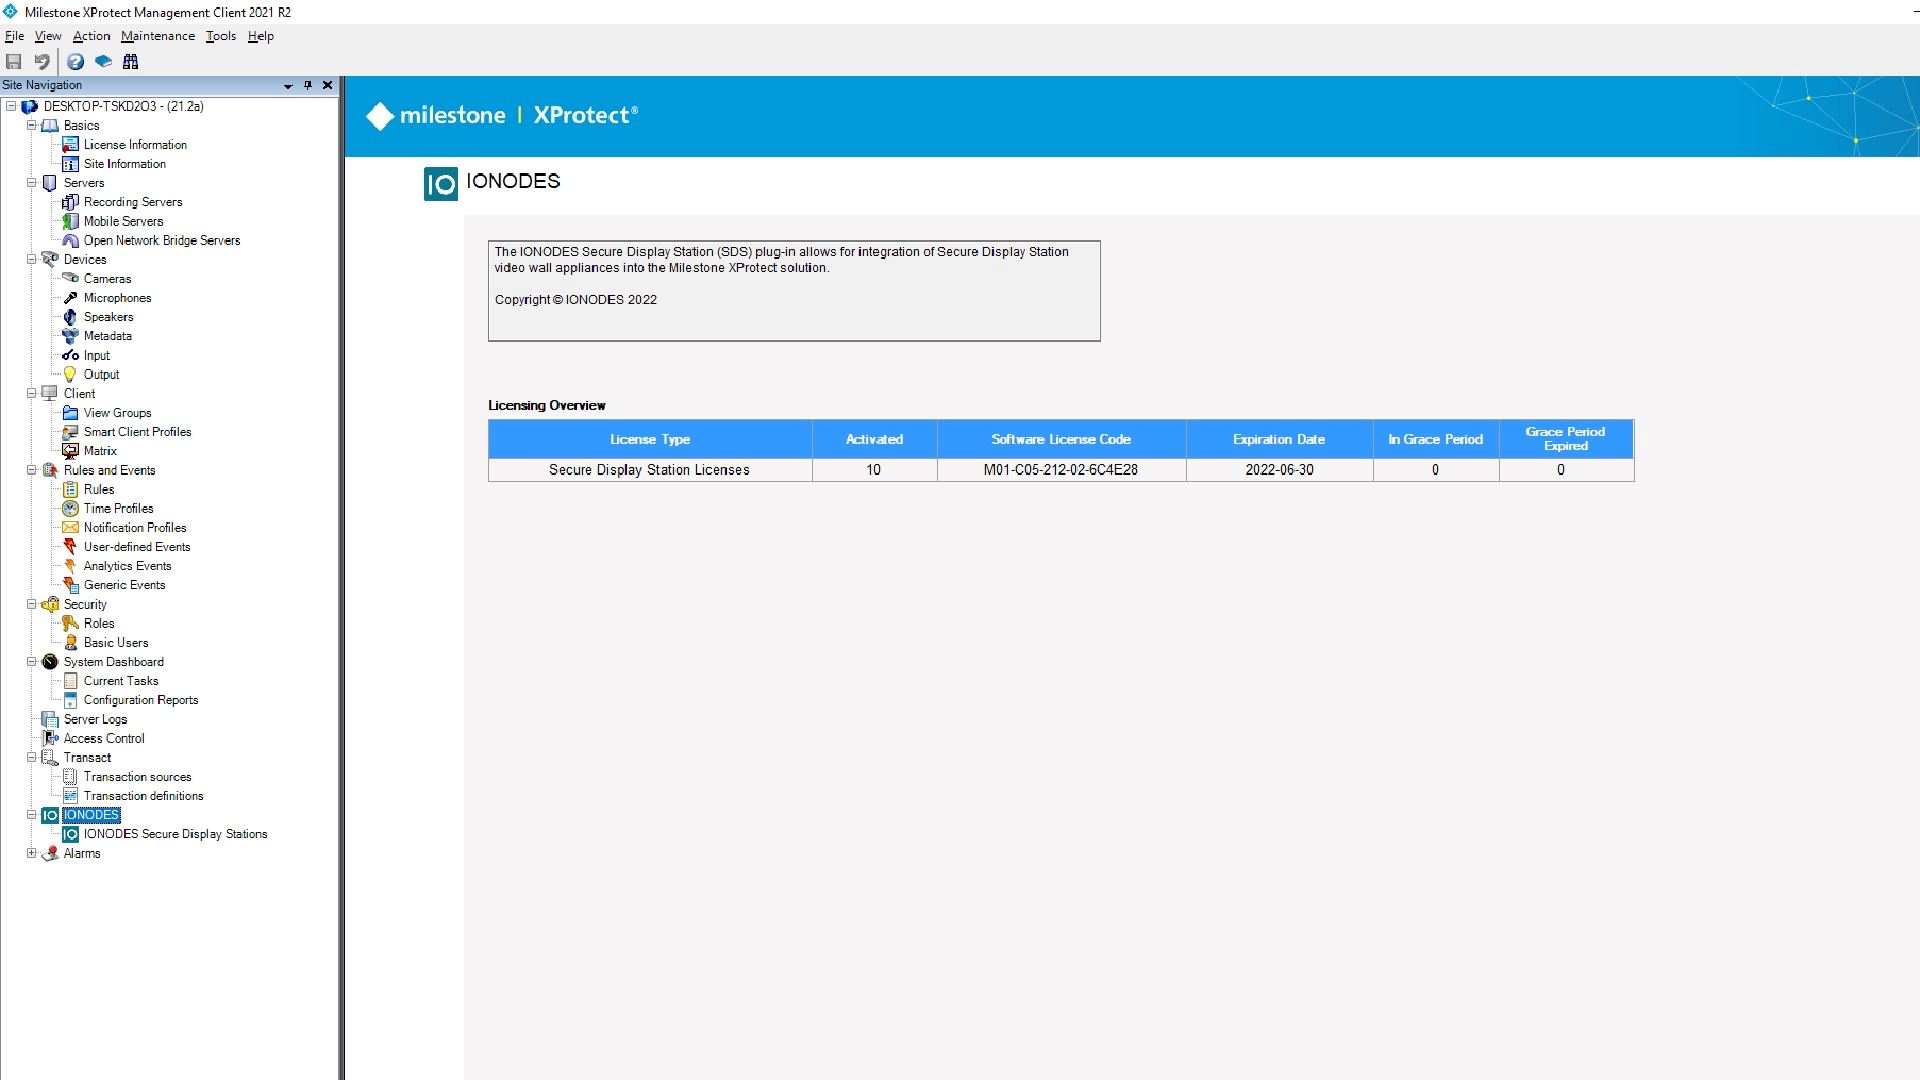Select Basic Users tree item

click(116, 643)
